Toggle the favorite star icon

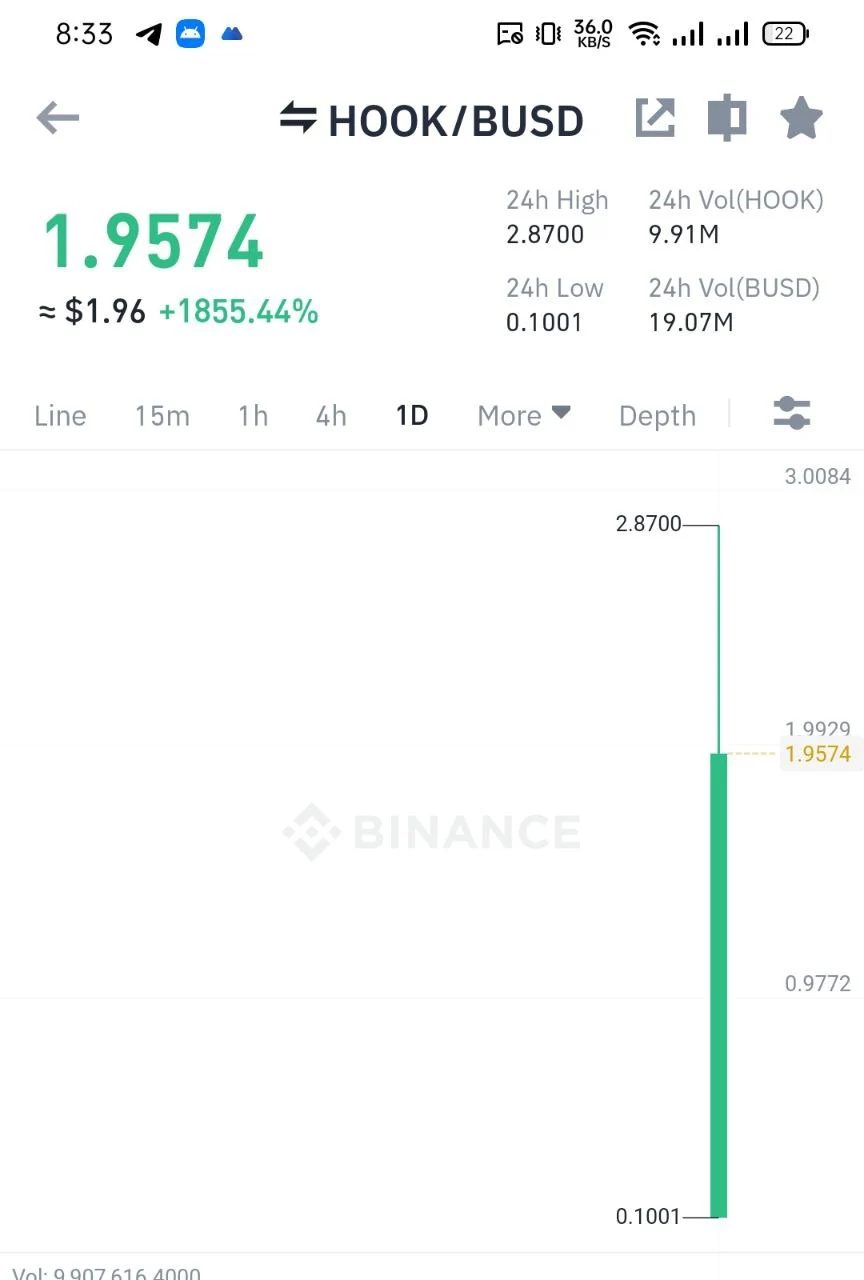click(801, 118)
